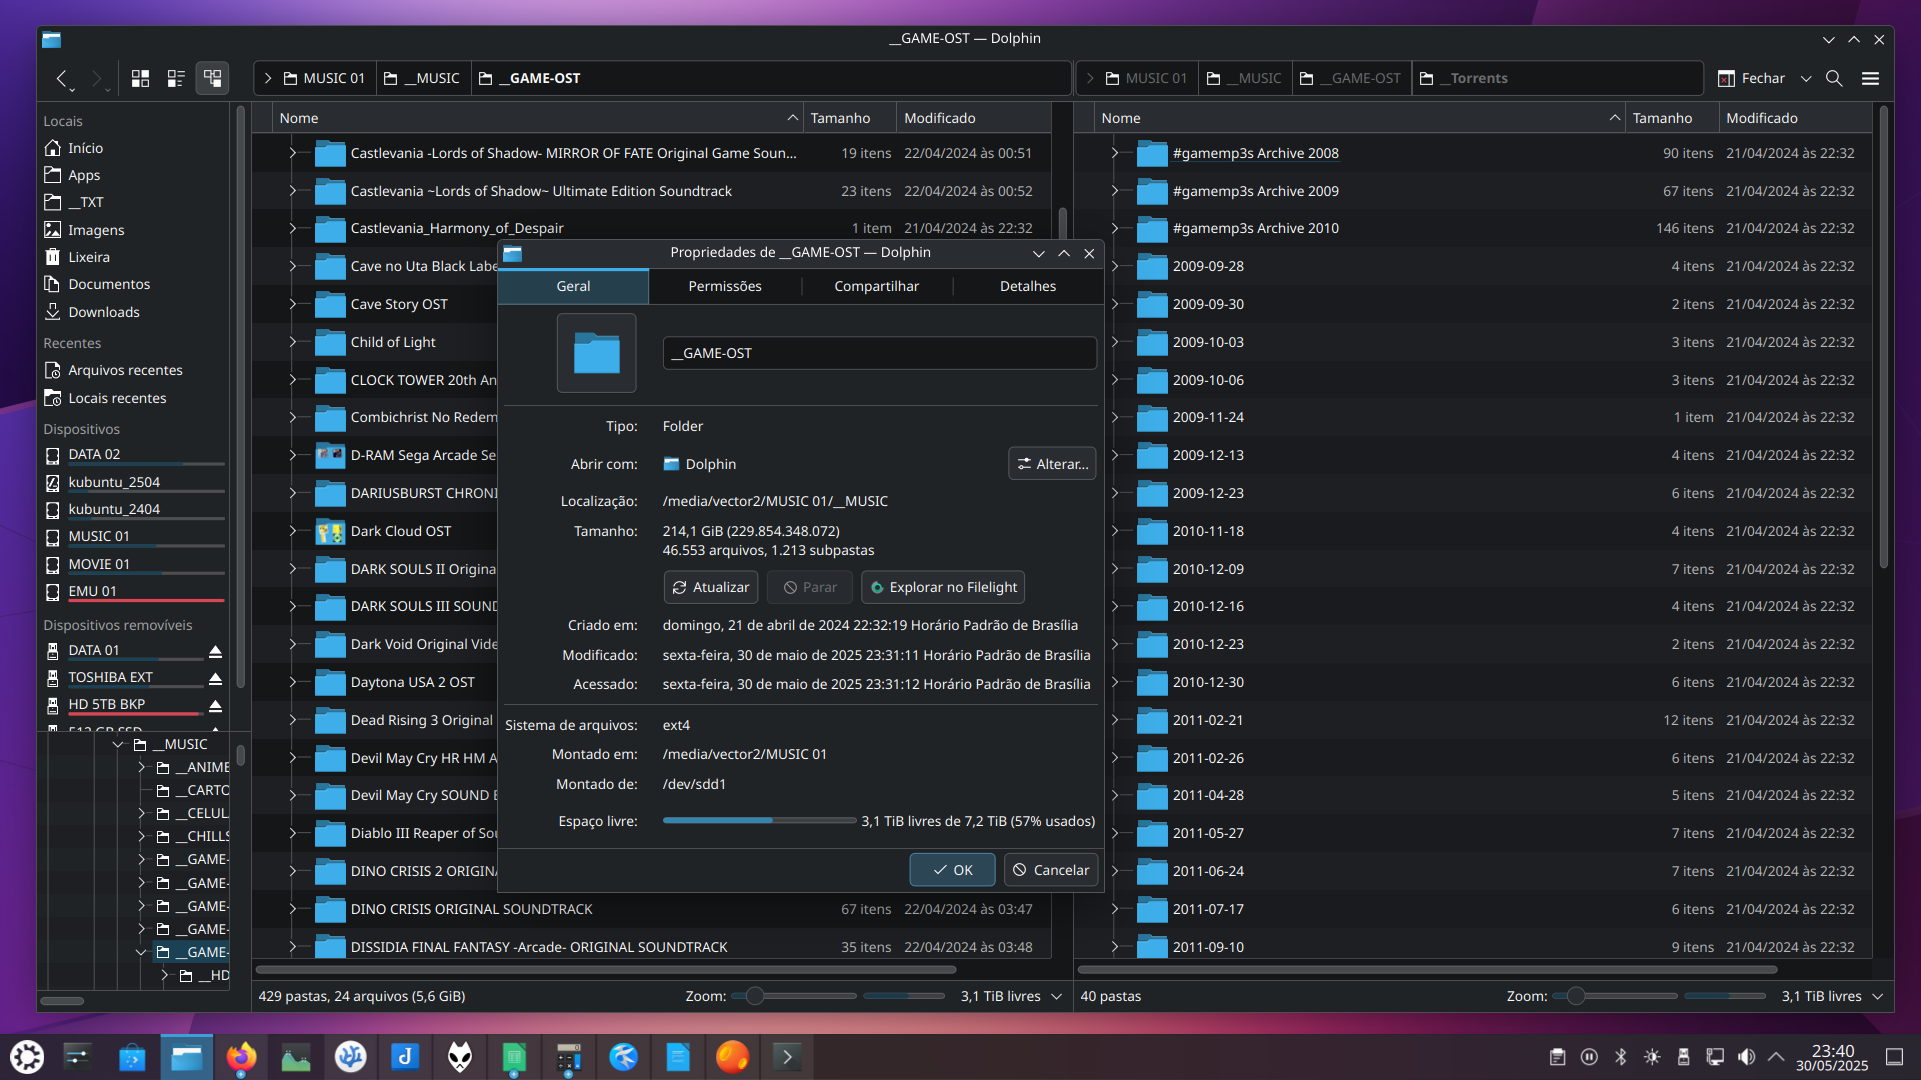
Task: Open free space dropdown in left status bar
Action: tap(1056, 996)
